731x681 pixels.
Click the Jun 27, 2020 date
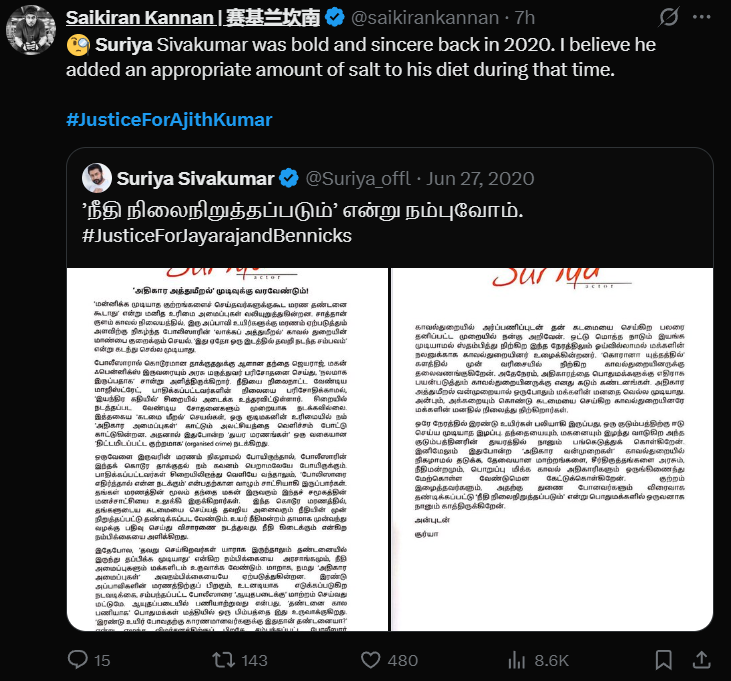480,179
